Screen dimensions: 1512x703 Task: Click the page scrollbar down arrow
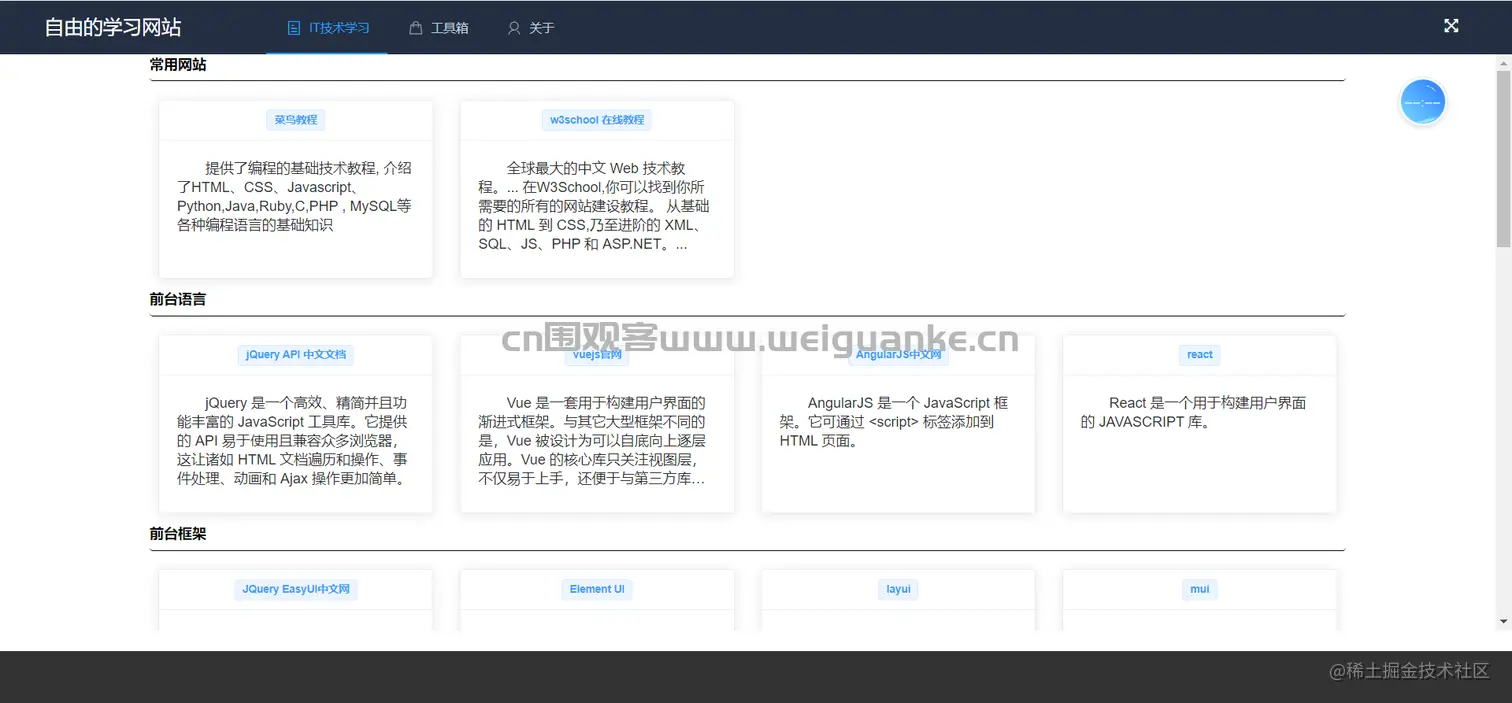tap(1503, 622)
